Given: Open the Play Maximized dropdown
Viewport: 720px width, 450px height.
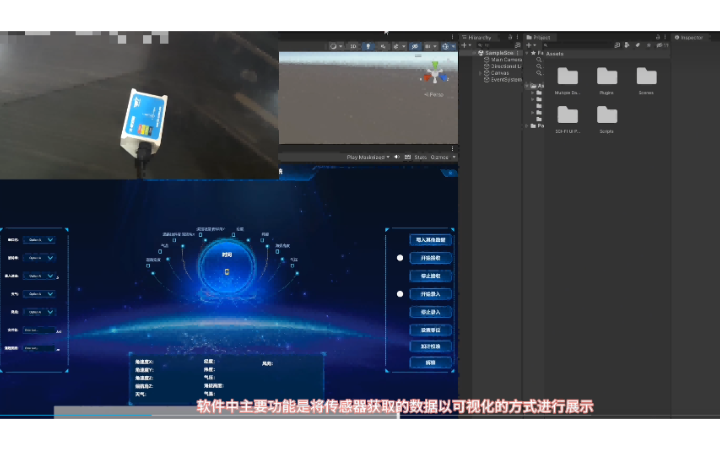Looking at the screenshot, I should click(x=368, y=157).
